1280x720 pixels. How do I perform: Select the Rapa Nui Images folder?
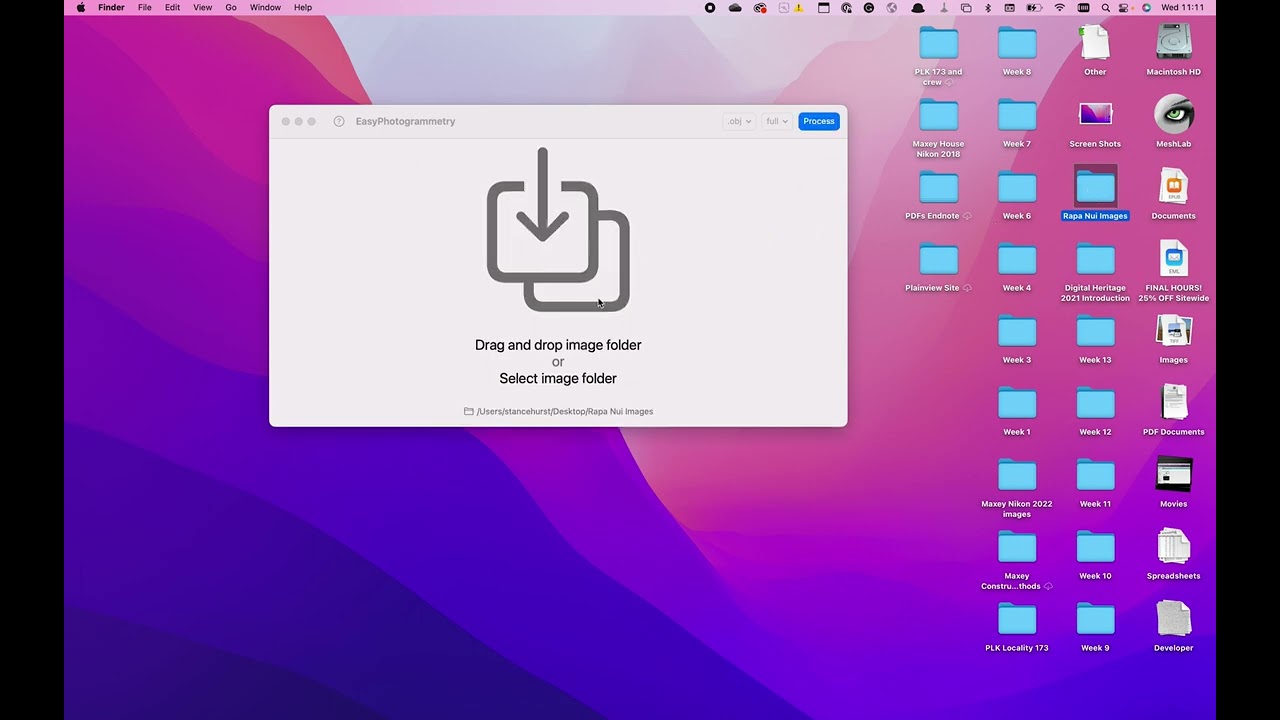(1095, 187)
